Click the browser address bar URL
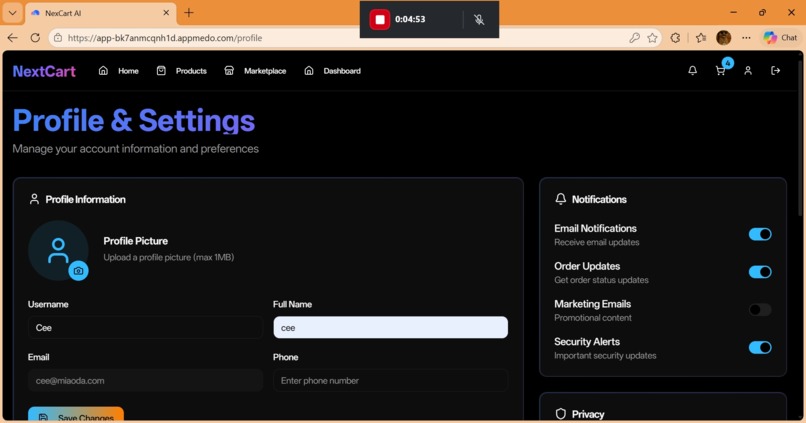 tap(165, 38)
